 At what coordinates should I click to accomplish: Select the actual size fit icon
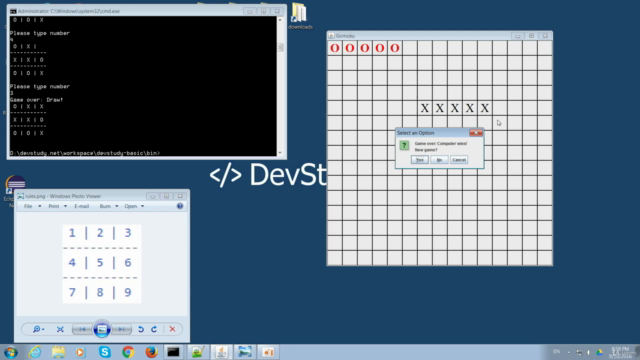(60, 329)
